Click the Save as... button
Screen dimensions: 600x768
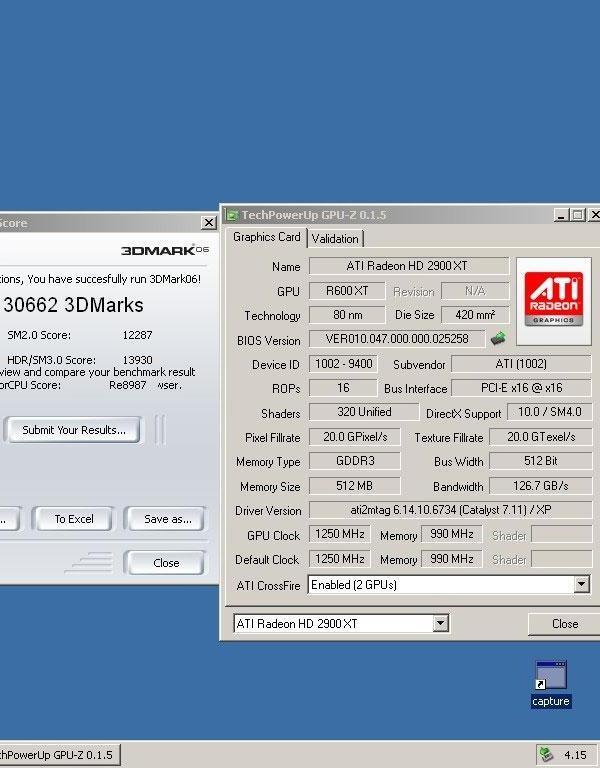[168, 519]
